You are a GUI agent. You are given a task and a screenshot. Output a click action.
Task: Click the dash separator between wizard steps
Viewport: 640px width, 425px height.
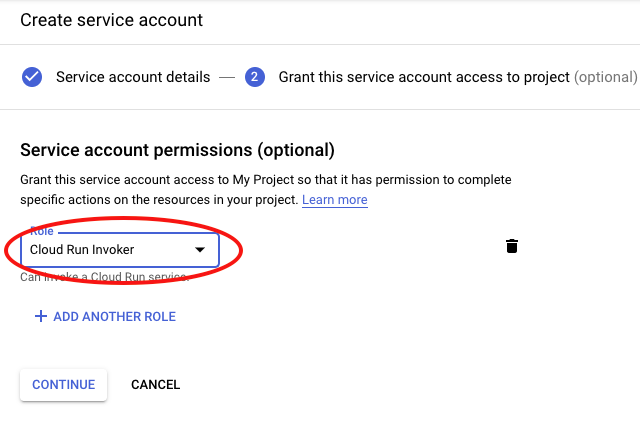(228, 77)
